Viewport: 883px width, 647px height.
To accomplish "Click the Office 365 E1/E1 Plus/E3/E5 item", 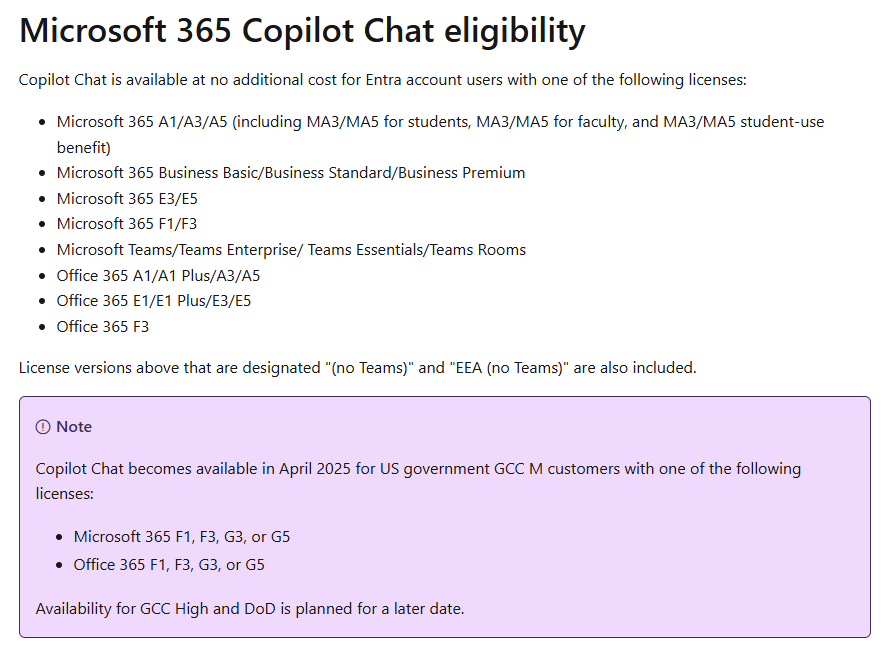I will [154, 301].
